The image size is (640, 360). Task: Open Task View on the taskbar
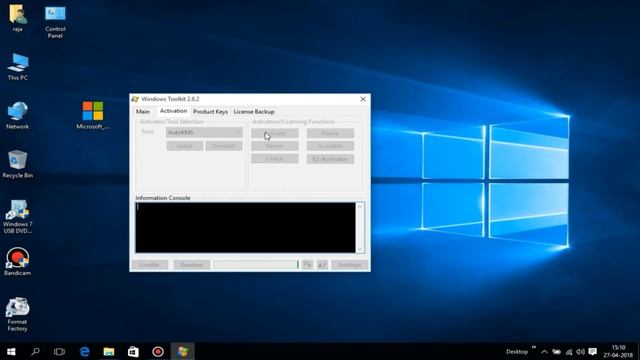(x=60, y=351)
